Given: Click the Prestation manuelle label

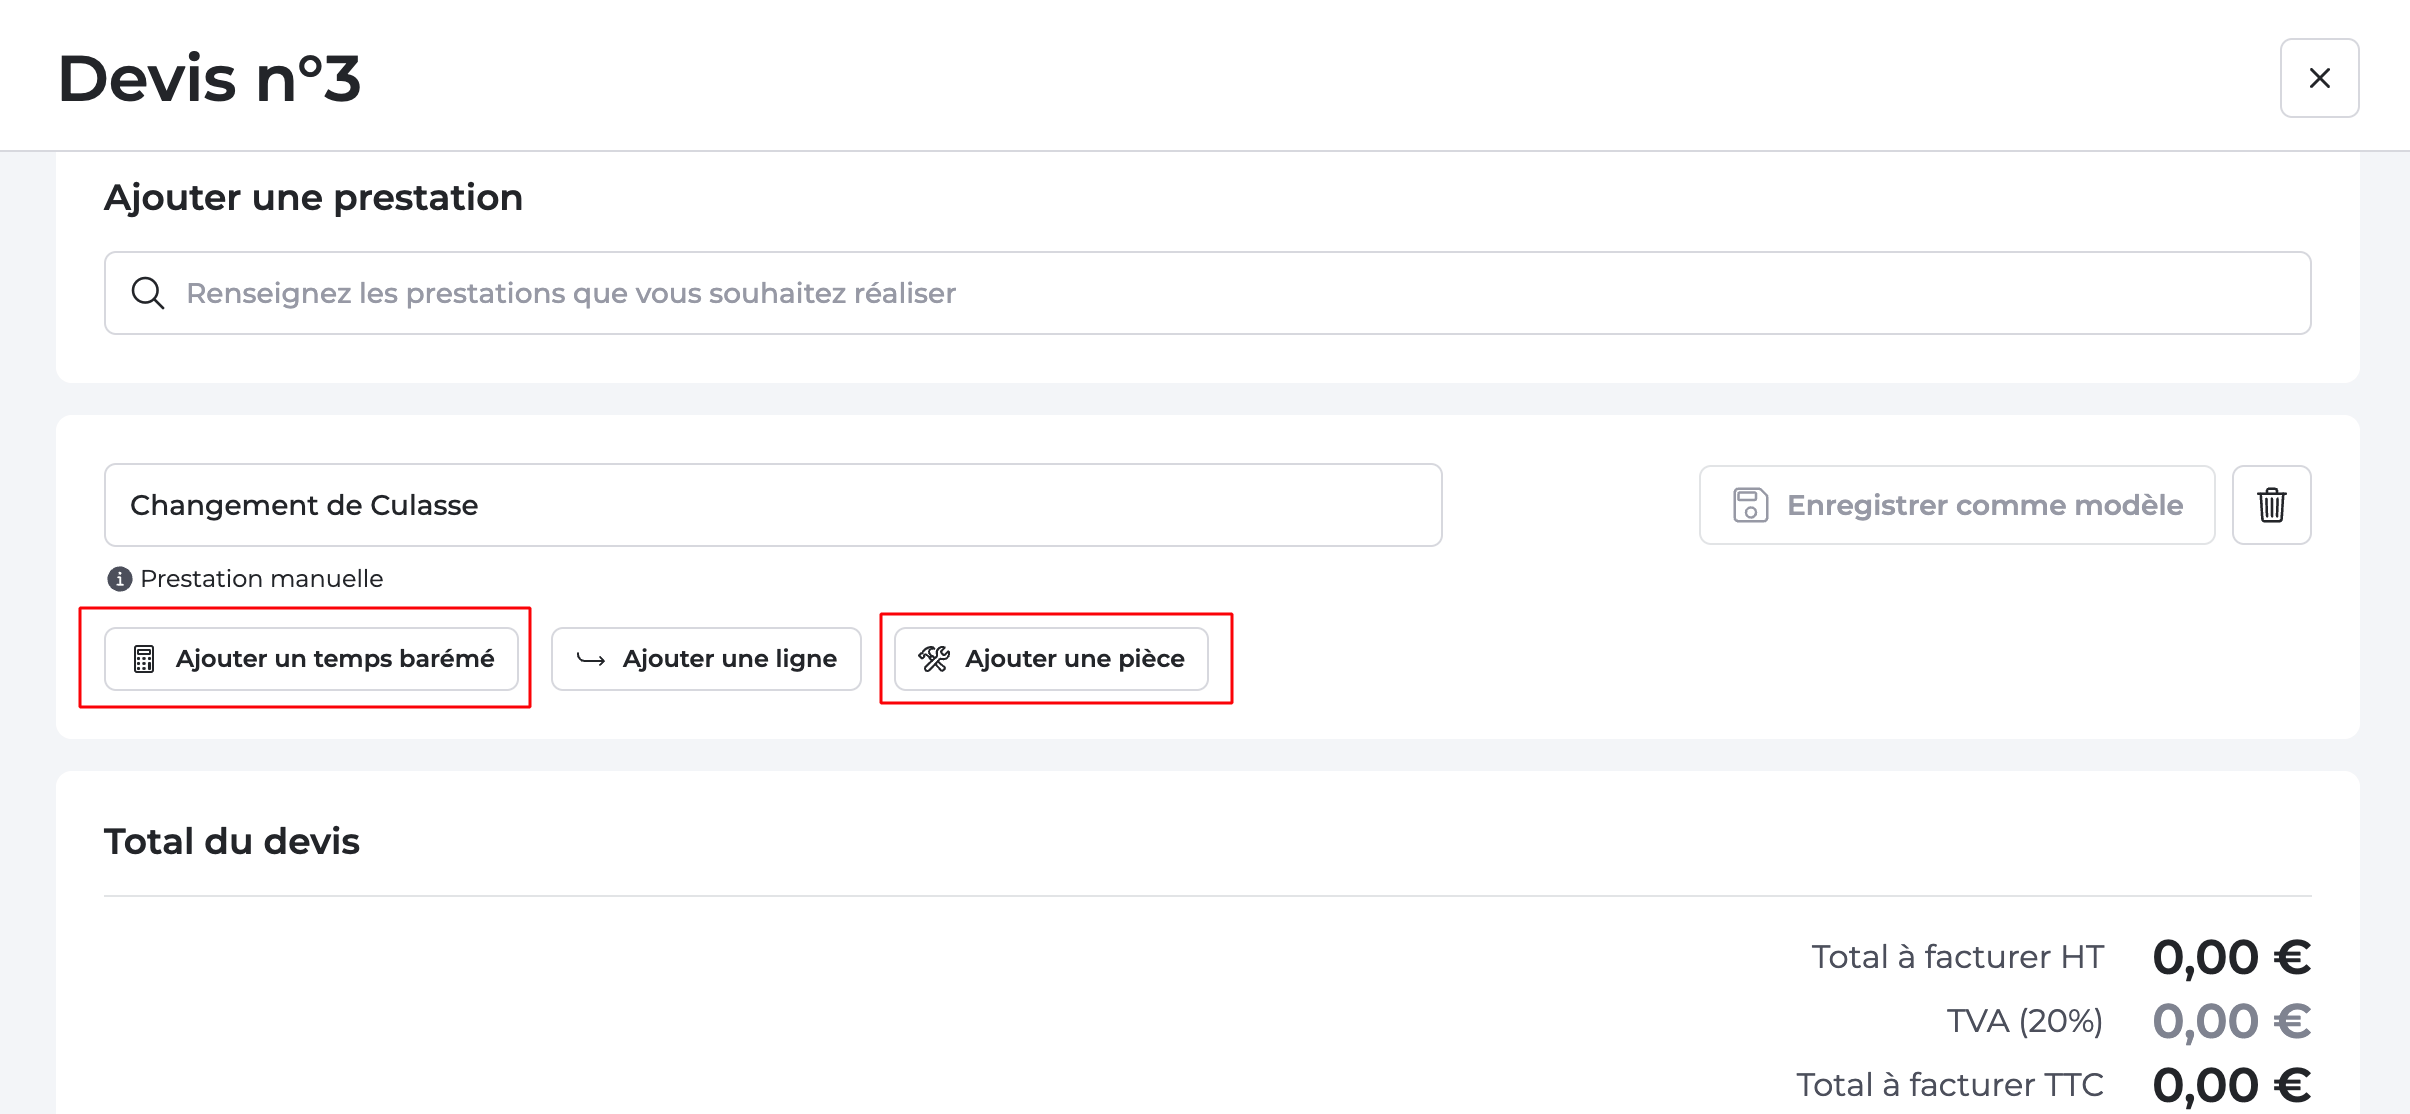Looking at the screenshot, I should point(262,579).
